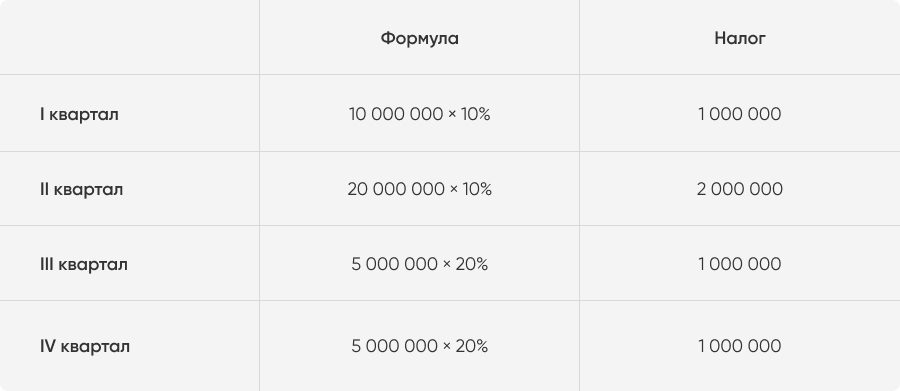Click the 20 000 000 in the II квартал formula

(x=395, y=189)
